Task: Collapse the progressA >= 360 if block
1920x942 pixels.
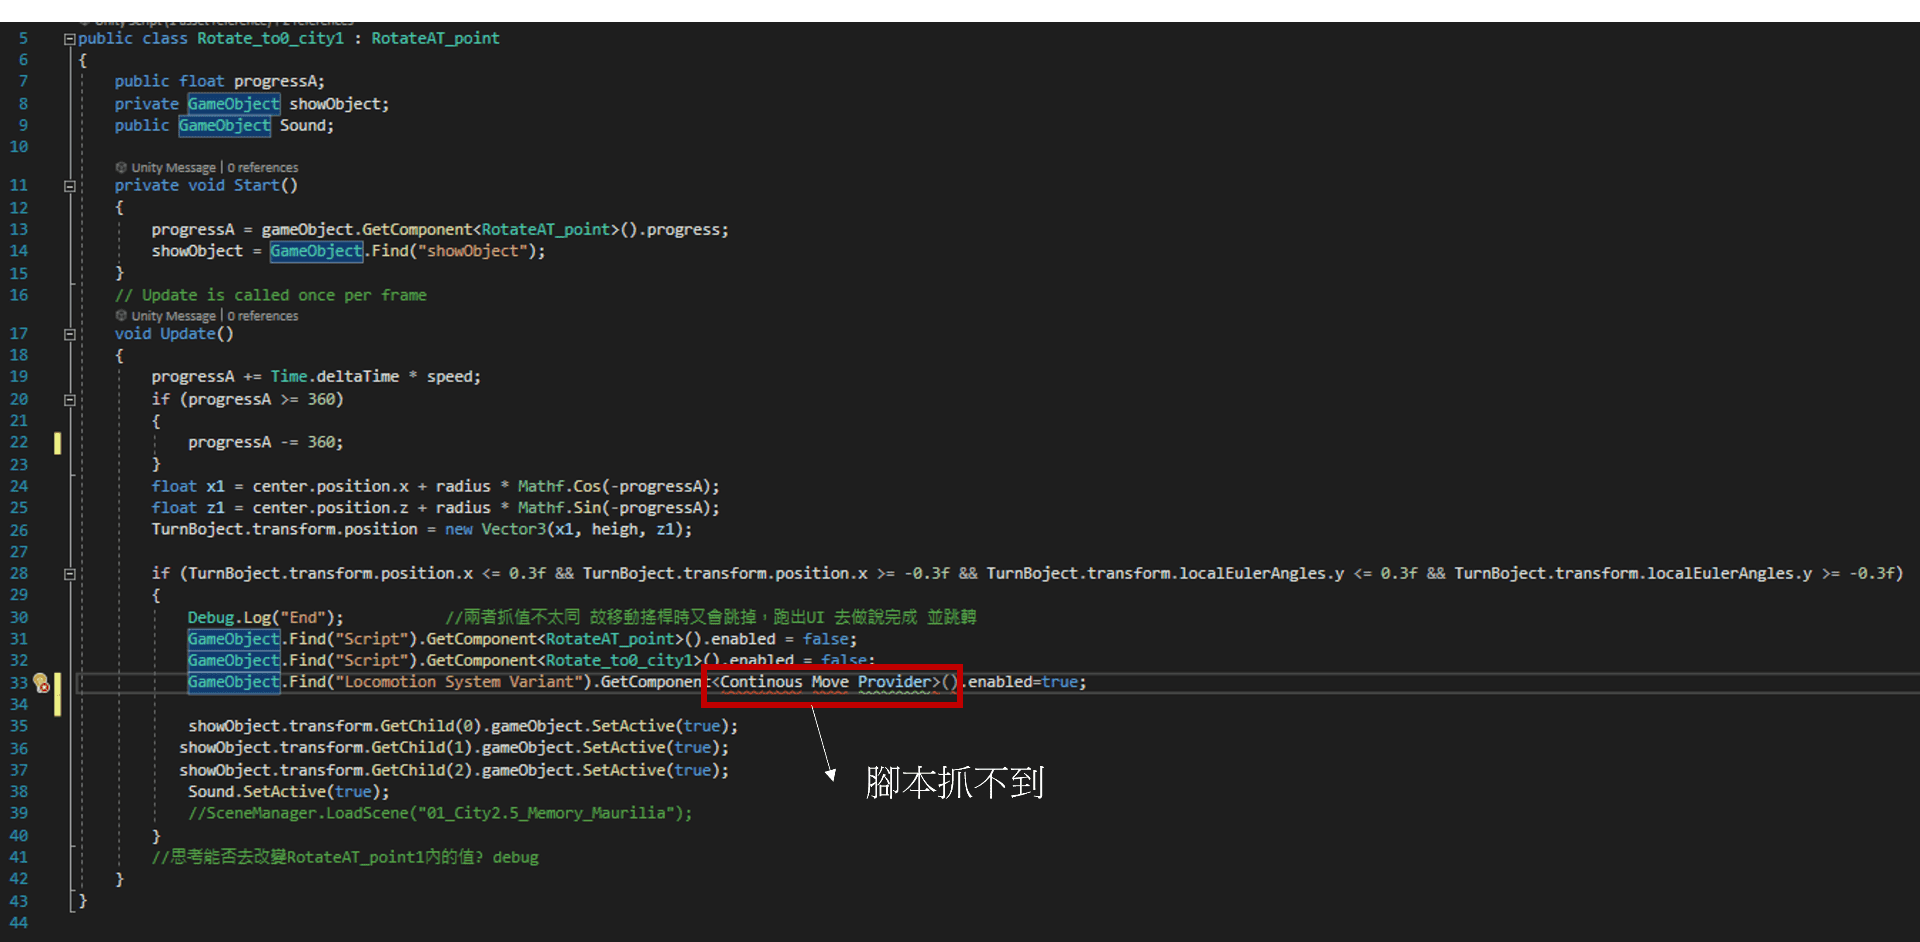Action: [69, 399]
